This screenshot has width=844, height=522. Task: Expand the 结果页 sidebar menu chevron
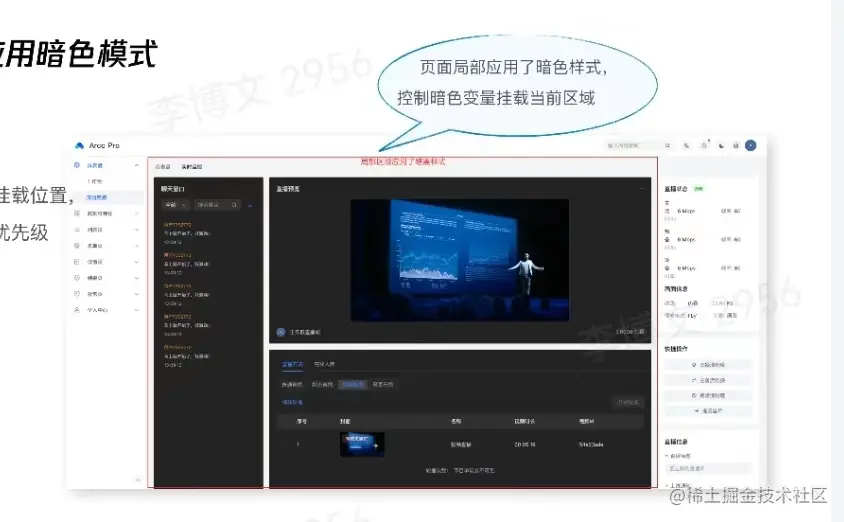click(137, 278)
